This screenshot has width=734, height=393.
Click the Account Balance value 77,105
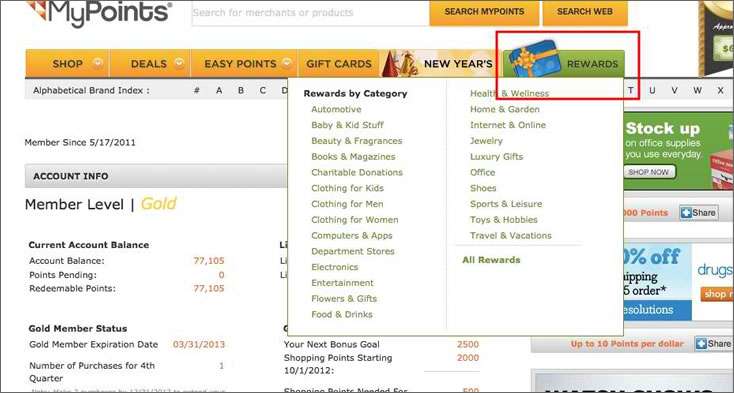tap(209, 261)
